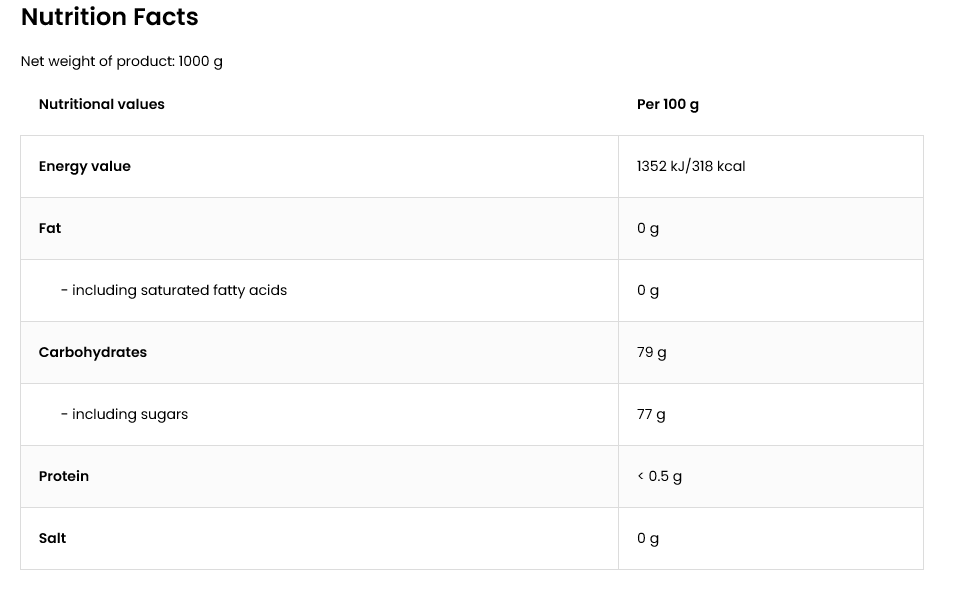Select the Carbohydrates row label
The image size is (975, 594).
click(x=93, y=353)
